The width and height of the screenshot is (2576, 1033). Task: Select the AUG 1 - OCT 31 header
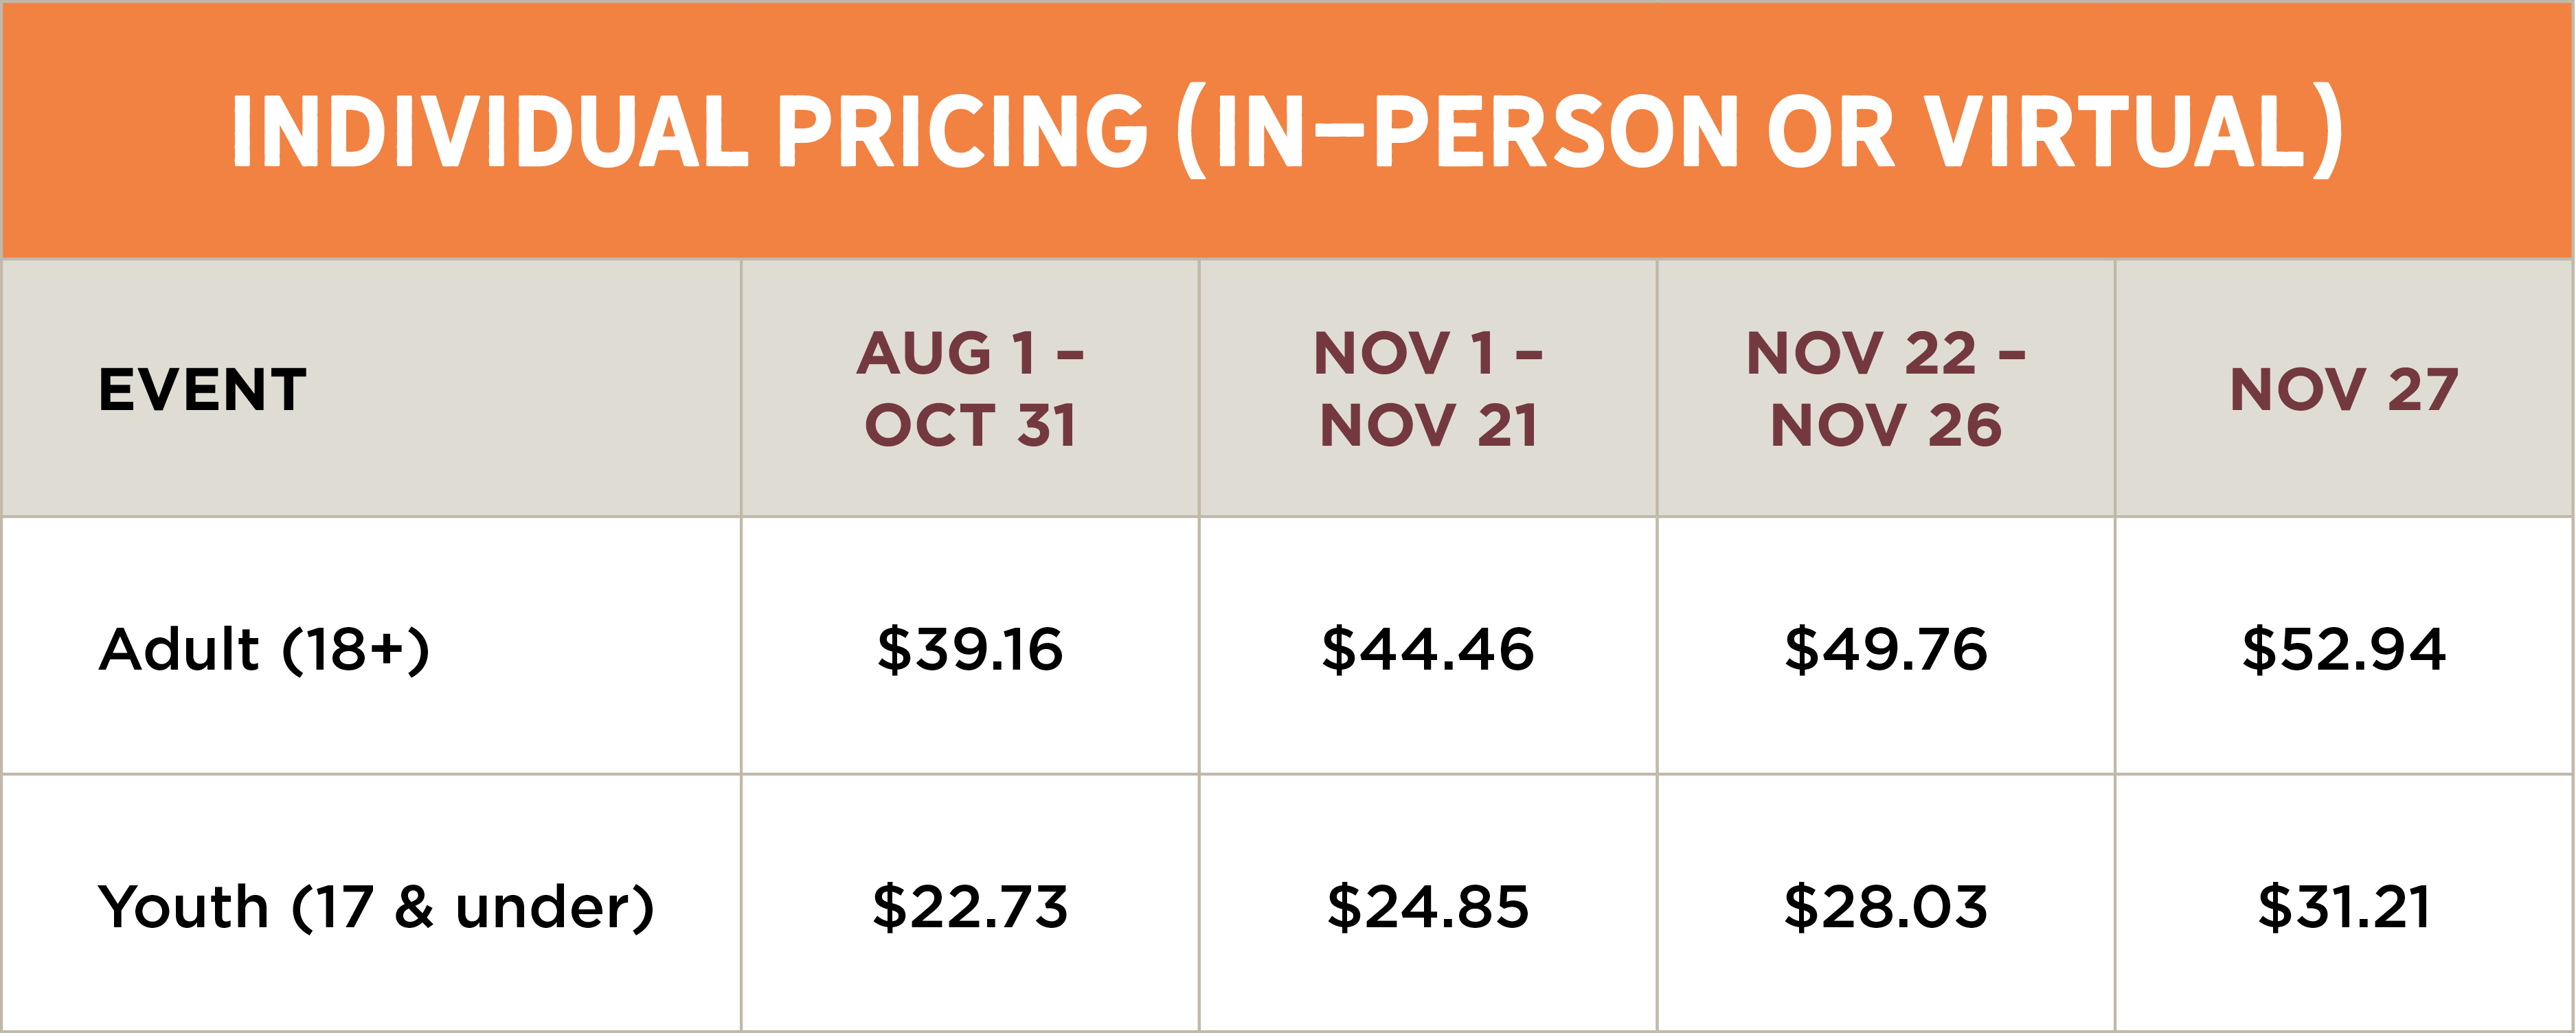click(970, 389)
